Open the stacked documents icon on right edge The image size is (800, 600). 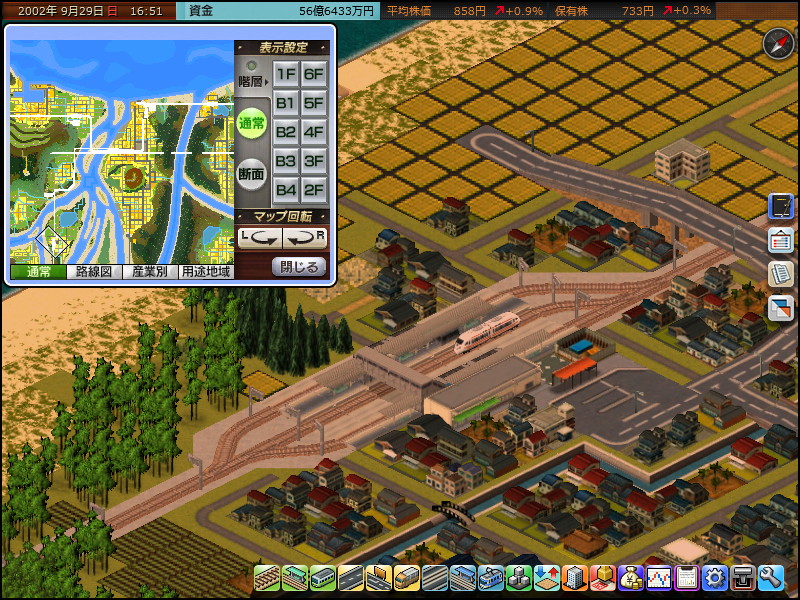click(781, 274)
